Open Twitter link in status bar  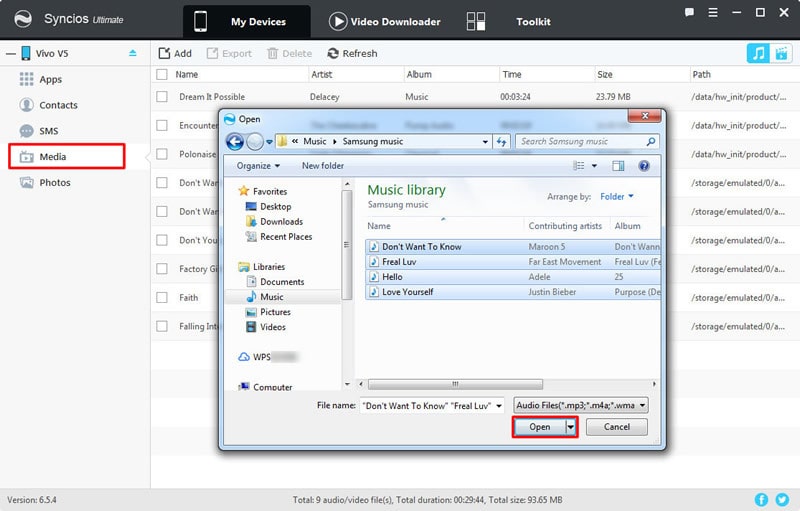pyautogui.click(x=782, y=500)
